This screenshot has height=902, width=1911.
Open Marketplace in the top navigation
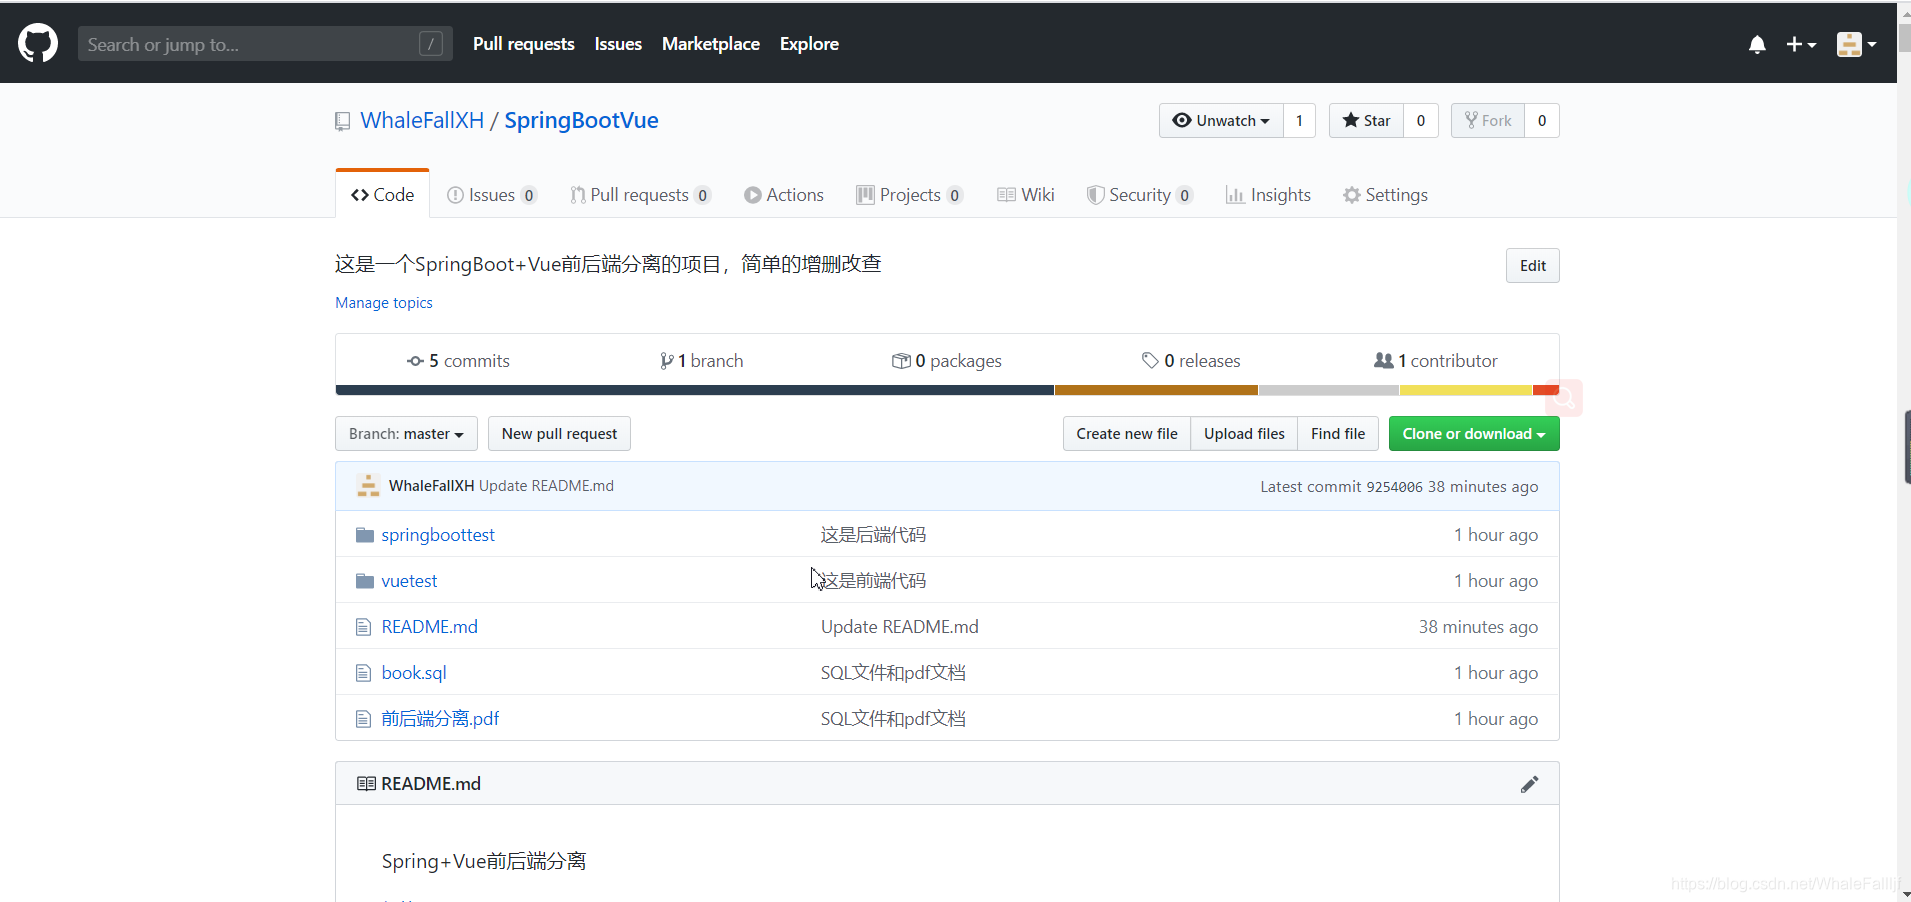click(x=711, y=44)
